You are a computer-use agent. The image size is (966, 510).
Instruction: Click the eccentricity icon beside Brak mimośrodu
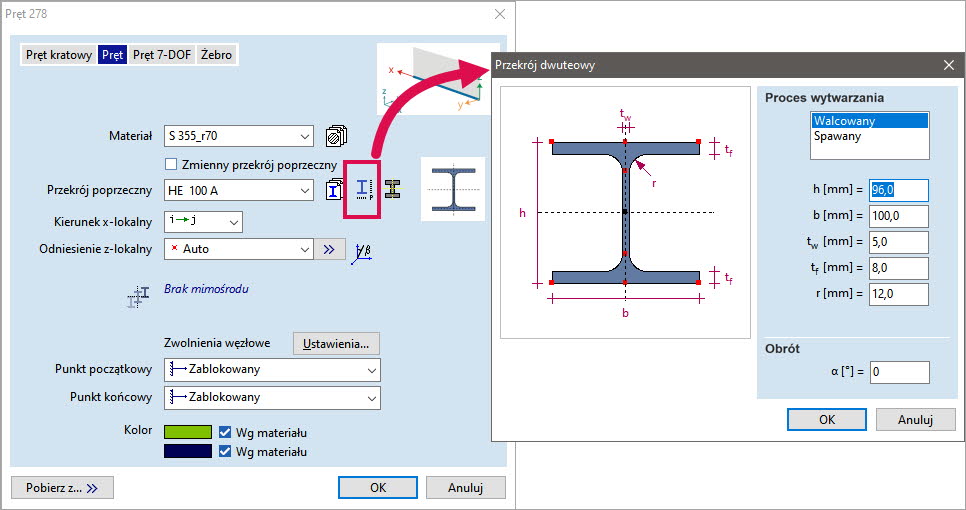(x=138, y=296)
